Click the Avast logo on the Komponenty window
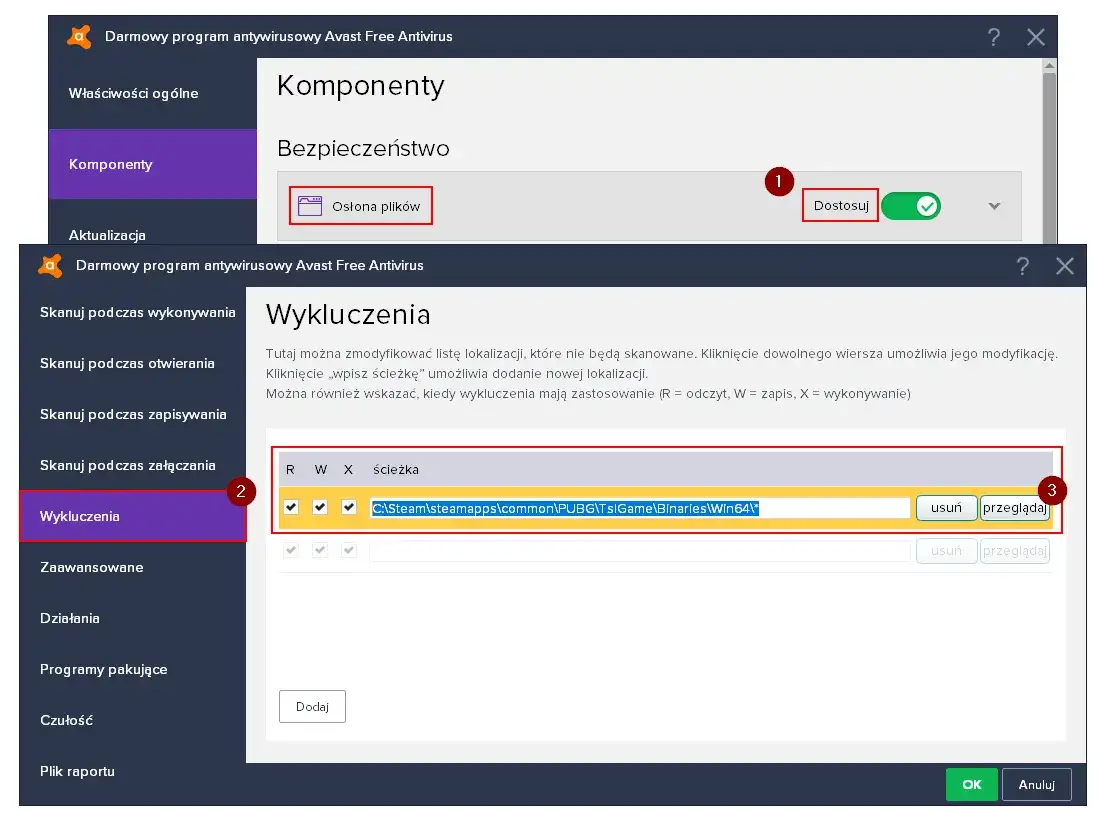This screenshot has height=819, width=1099. (x=77, y=37)
